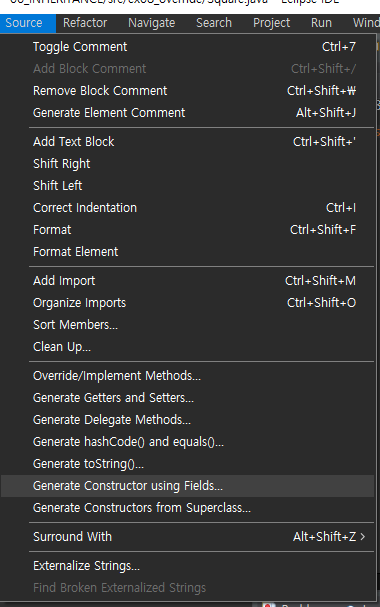380x607 pixels.
Task: Open Externalize Strings wizard
Action: (x=188, y=566)
